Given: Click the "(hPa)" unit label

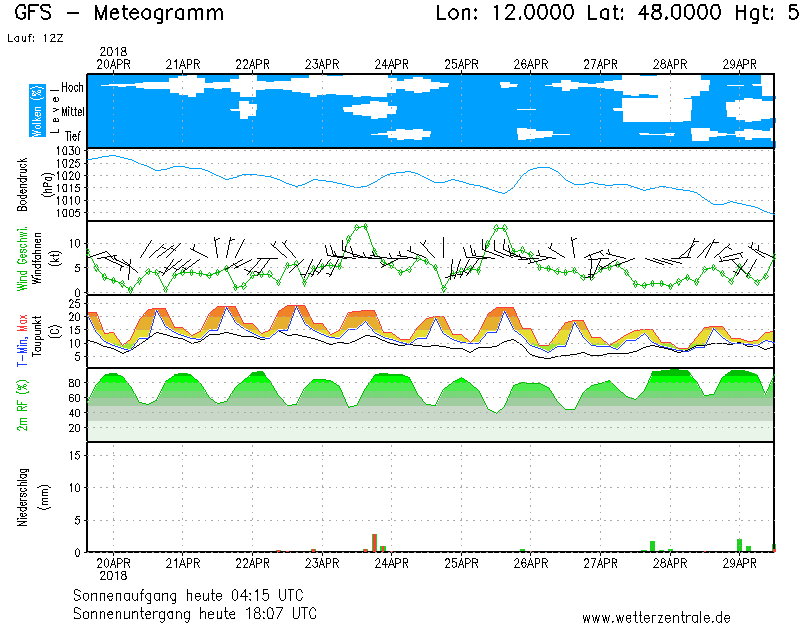Looking at the screenshot, I should (48, 184).
